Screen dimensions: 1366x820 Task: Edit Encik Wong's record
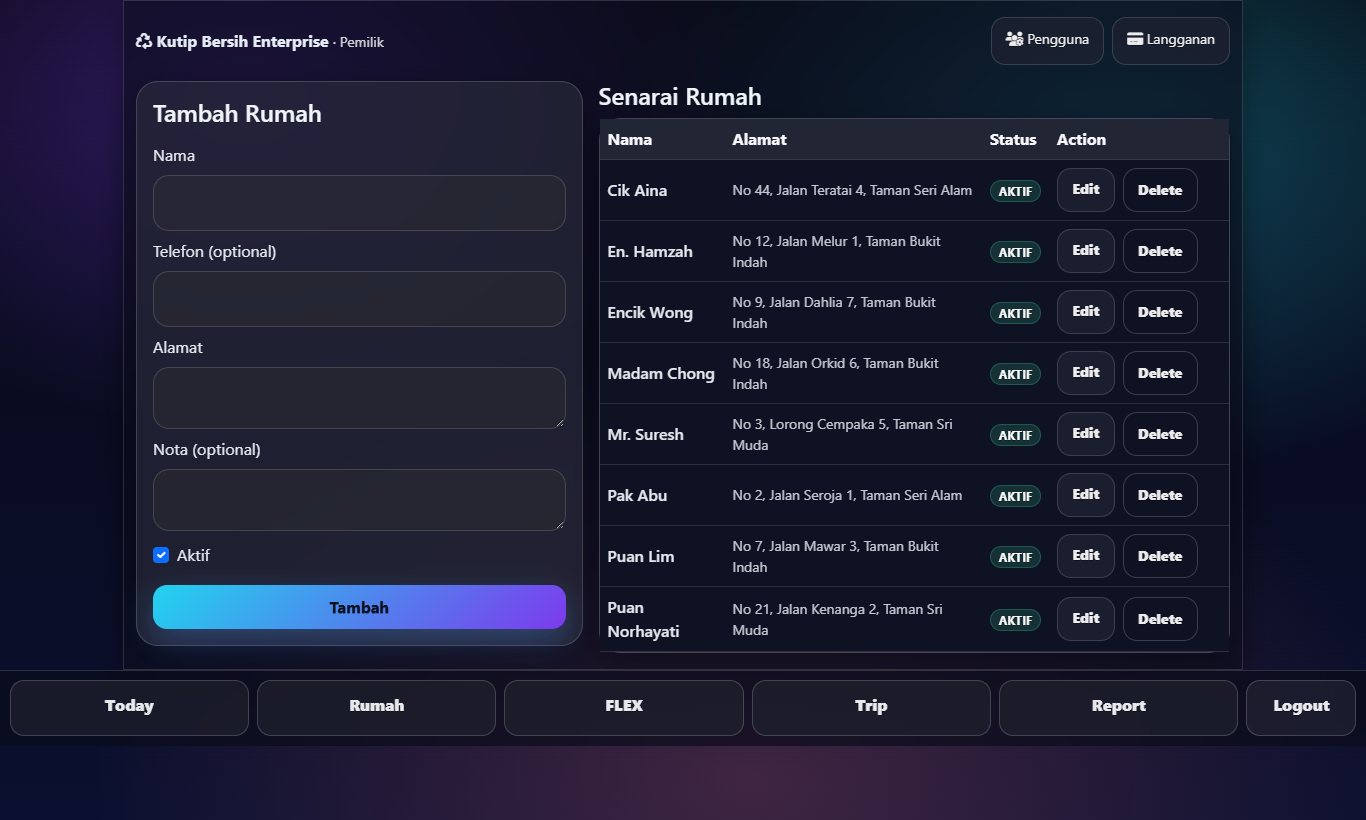pos(1085,312)
